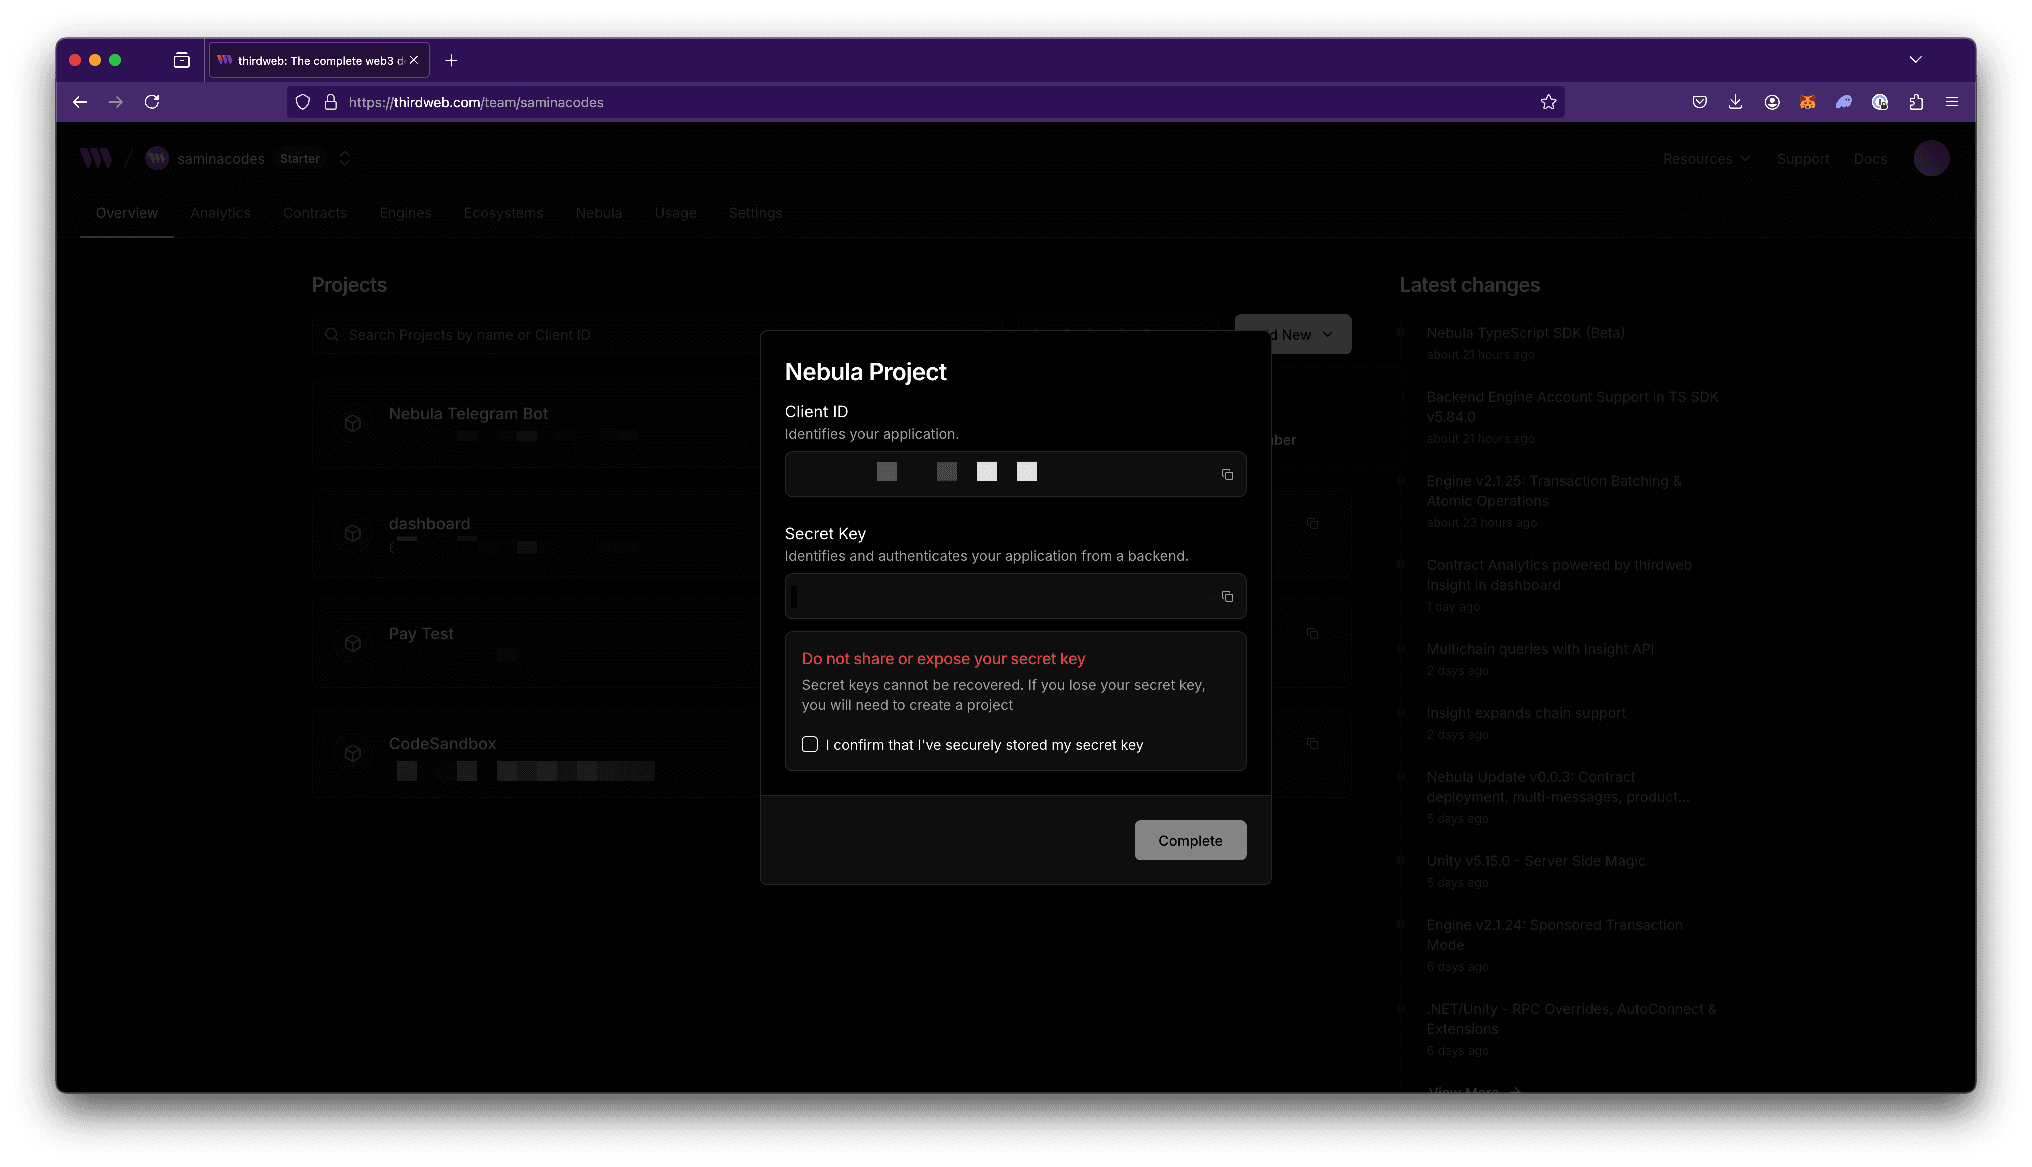Viewport: 2032px width, 1167px height.
Task: Expand the team switcher next to Starter
Action: tap(344, 158)
